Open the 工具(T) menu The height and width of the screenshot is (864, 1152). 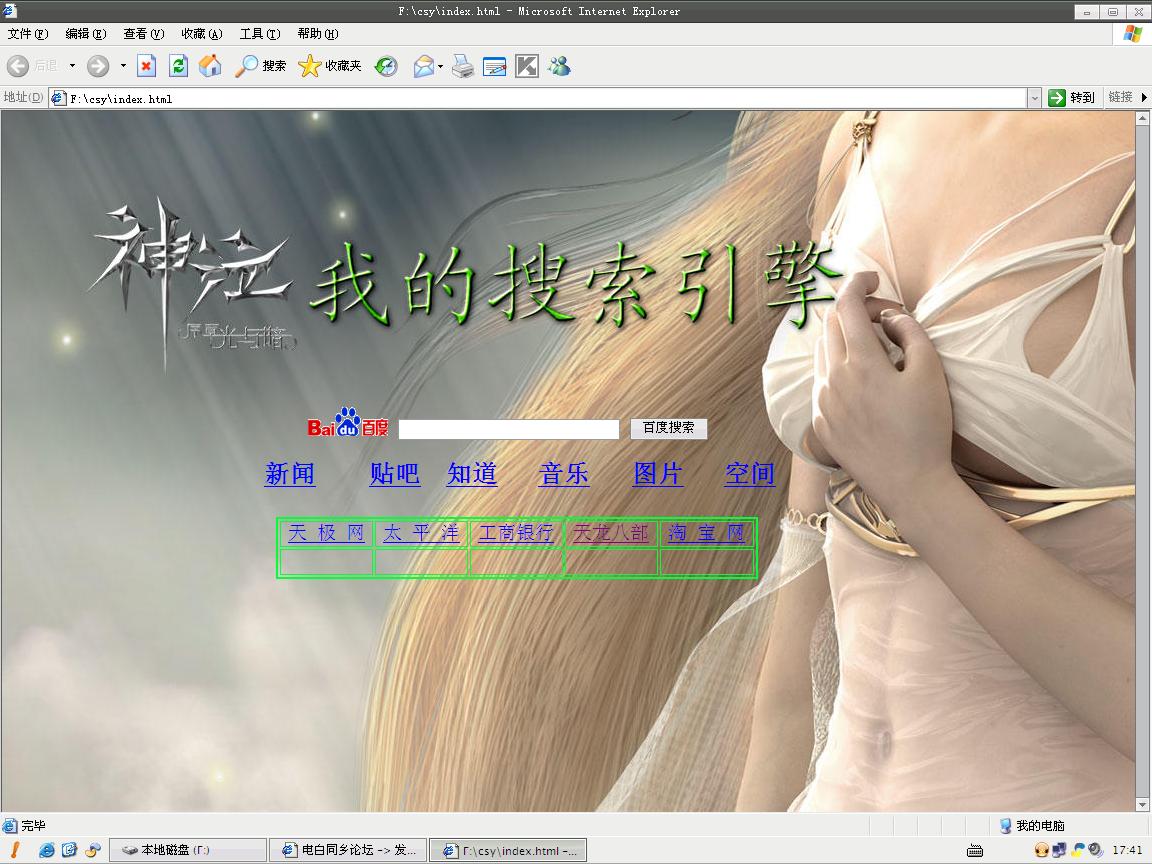pyautogui.click(x=259, y=34)
